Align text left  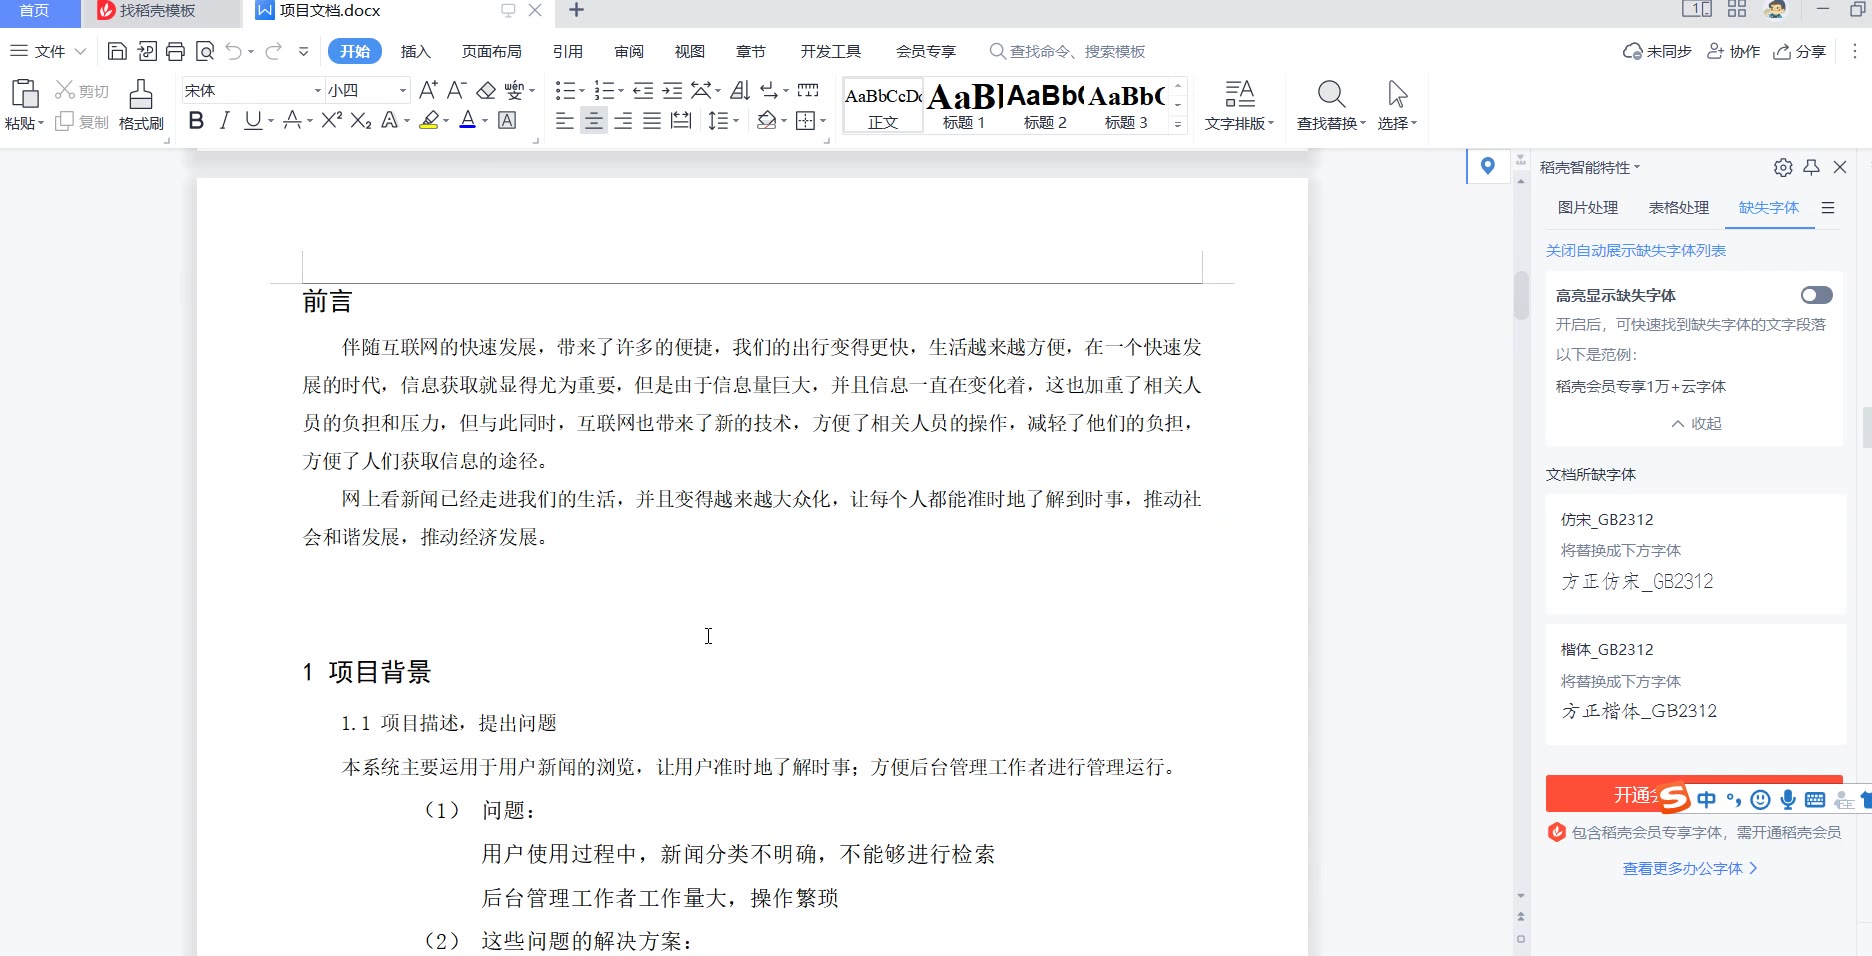(565, 121)
